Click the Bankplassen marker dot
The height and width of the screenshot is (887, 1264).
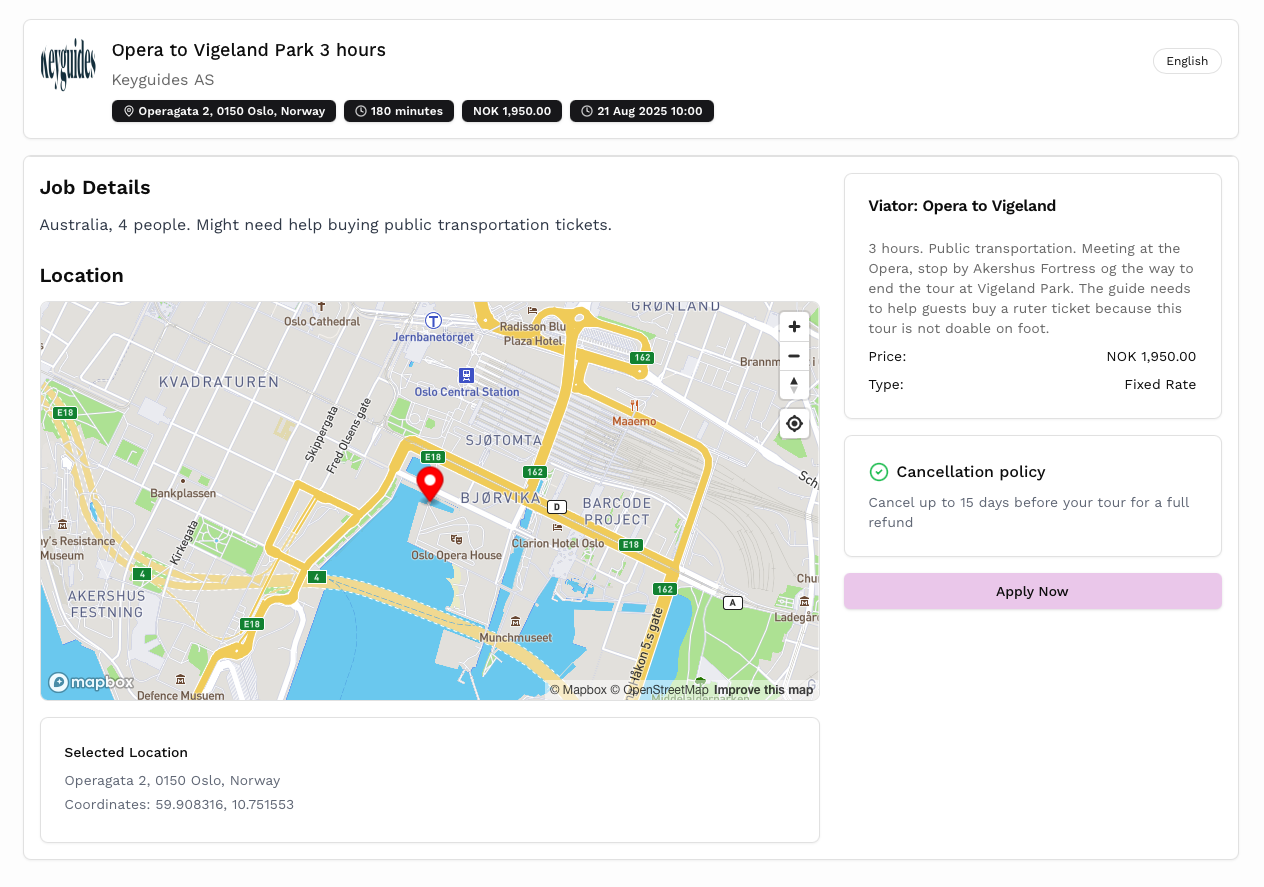tap(182, 480)
